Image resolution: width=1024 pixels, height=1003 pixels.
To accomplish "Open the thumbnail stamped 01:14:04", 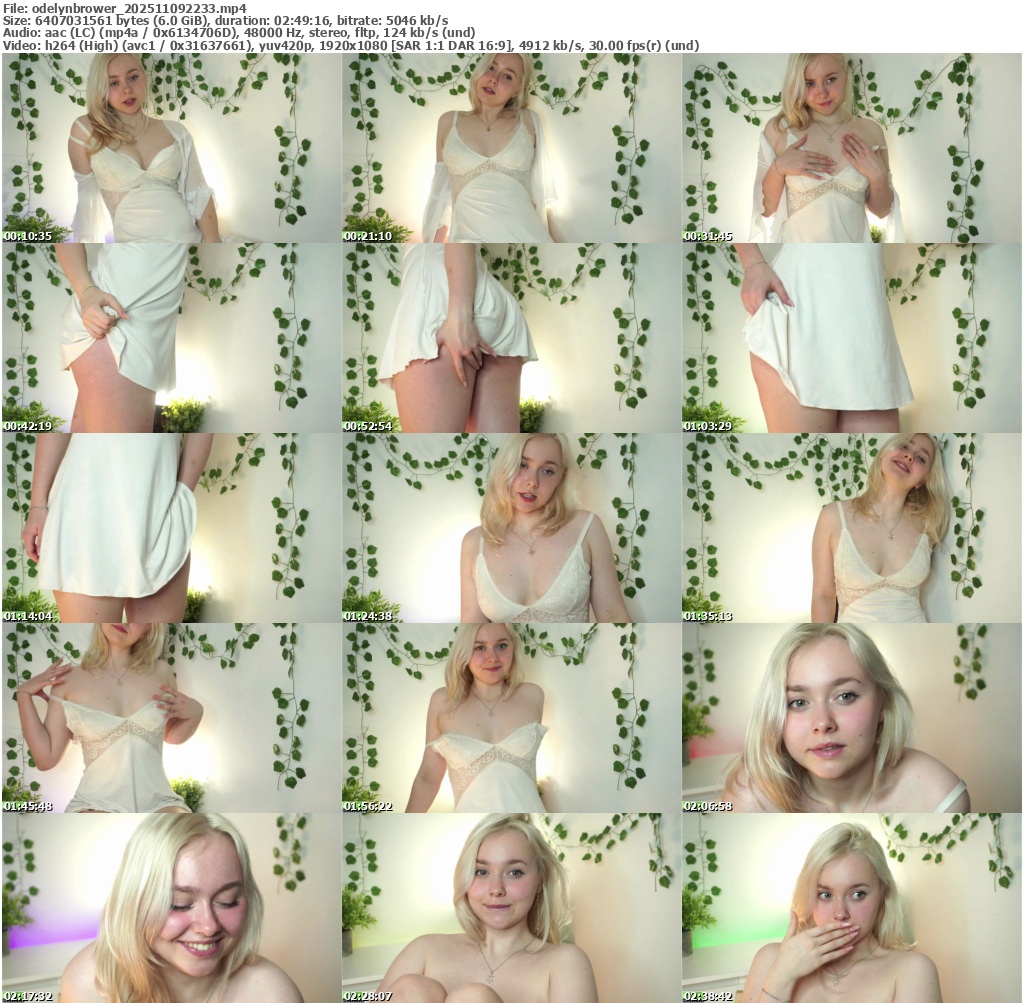I will (x=171, y=528).
